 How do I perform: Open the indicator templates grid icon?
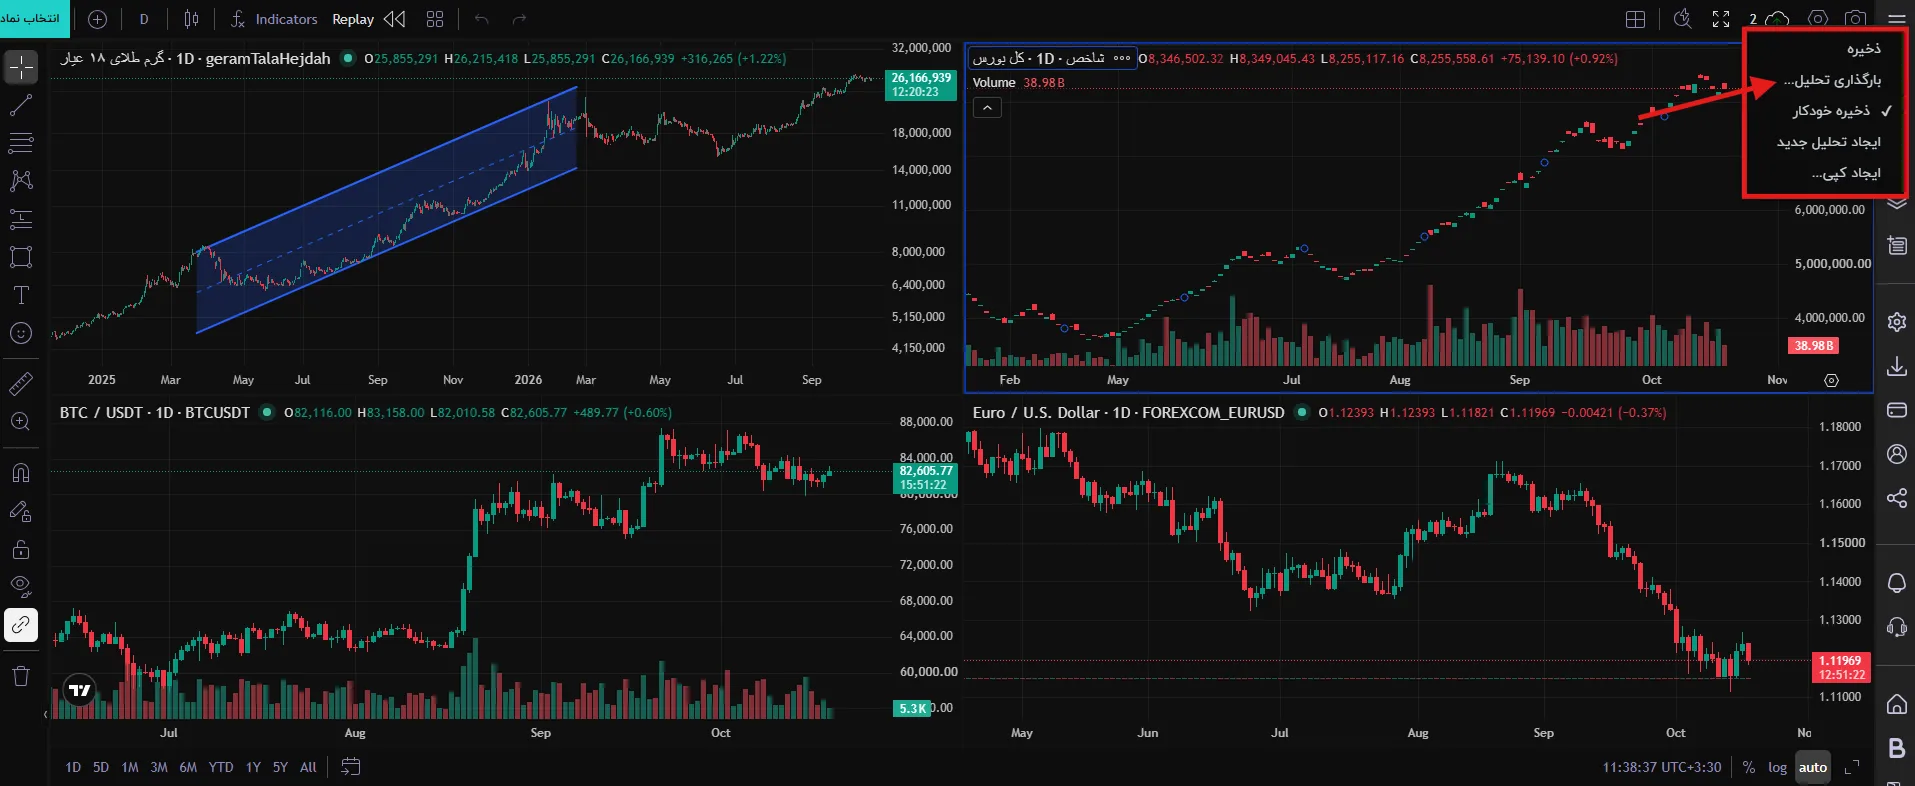435,19
